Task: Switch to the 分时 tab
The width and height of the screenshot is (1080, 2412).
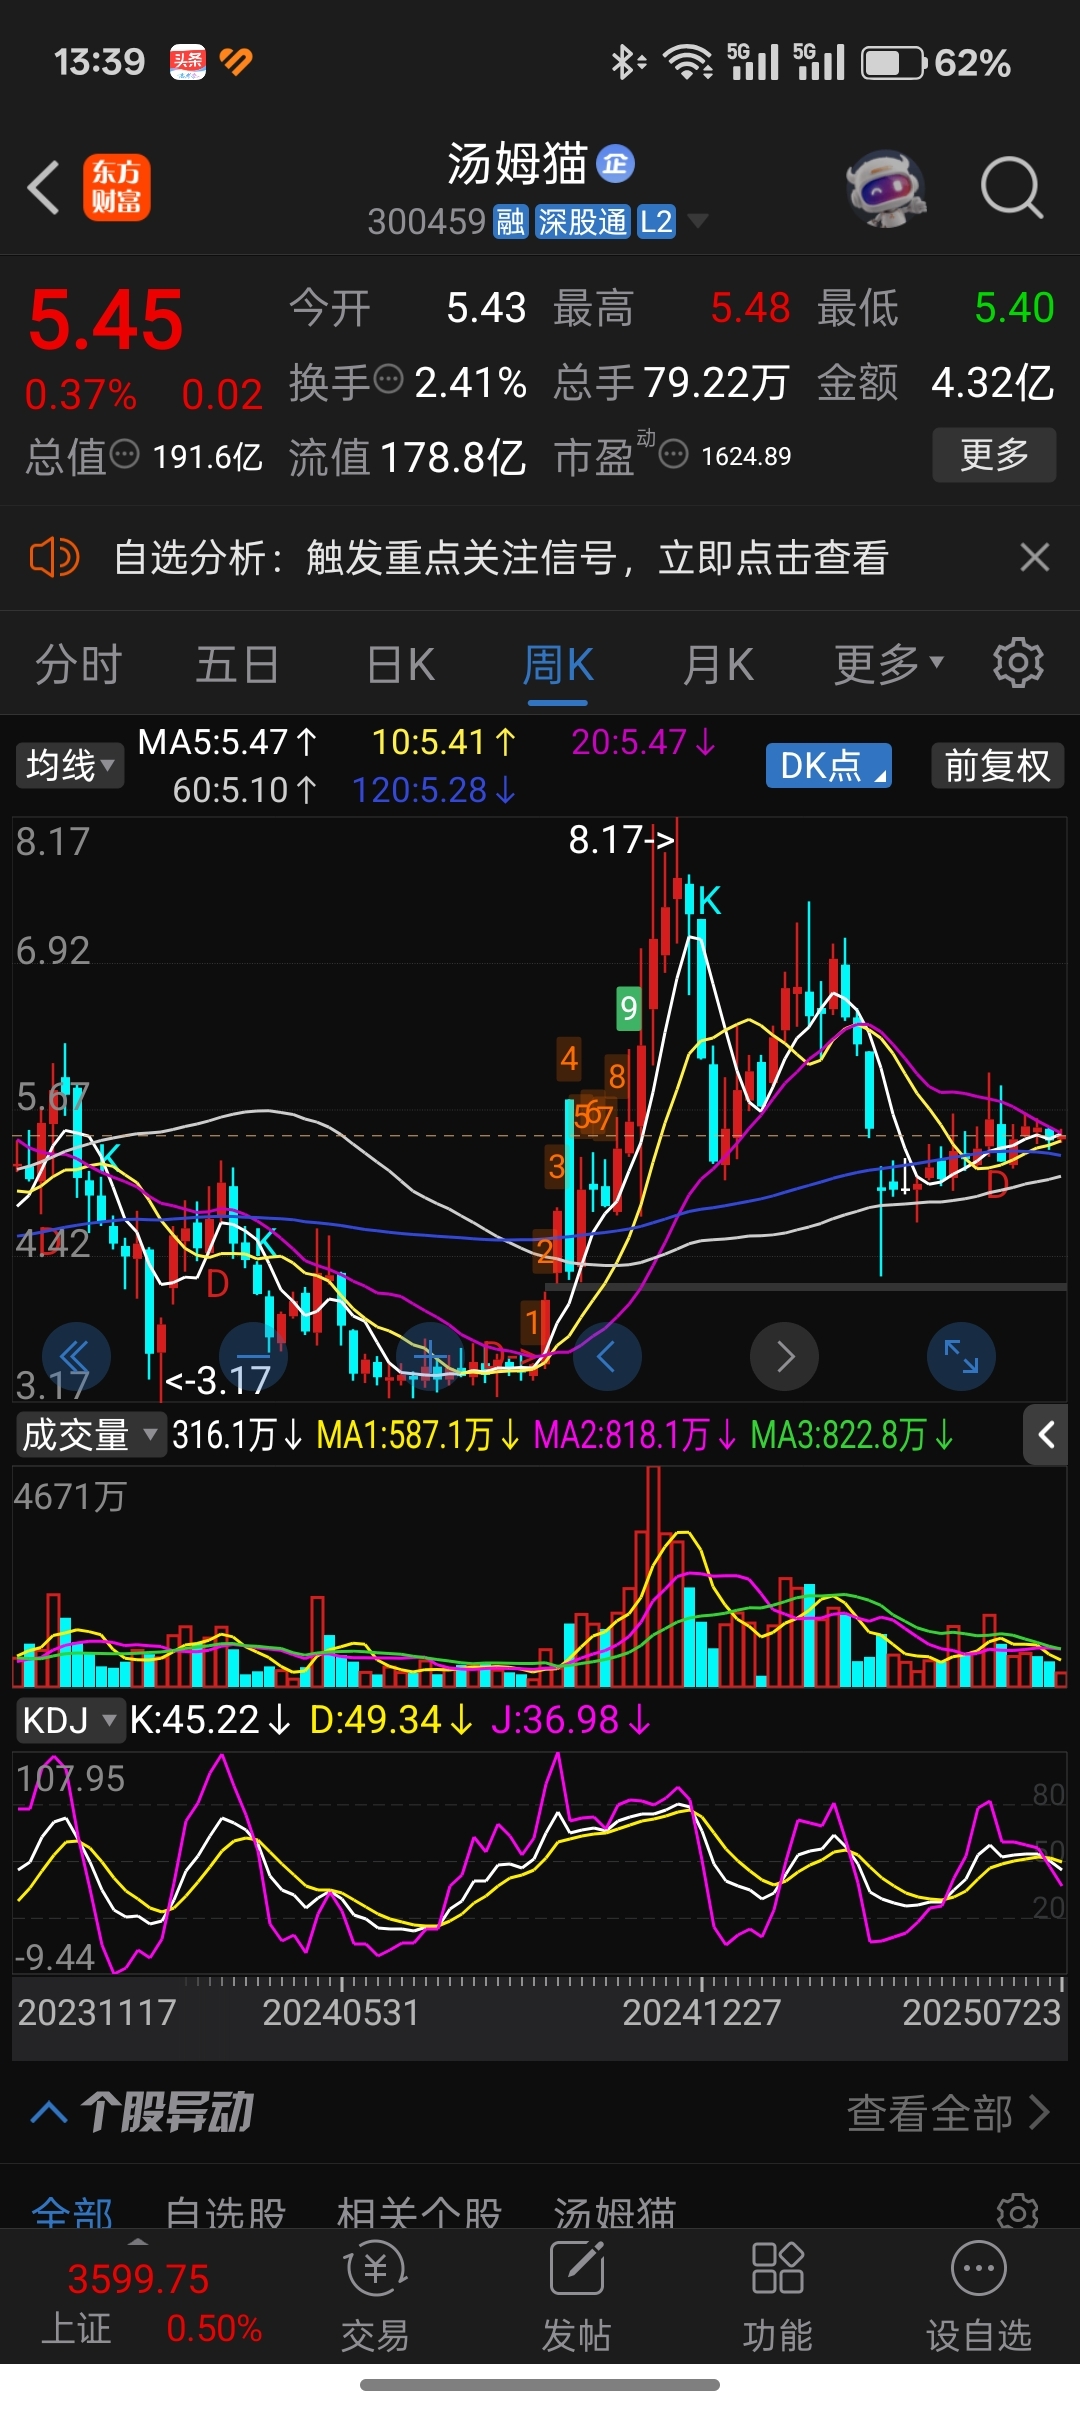Action: coord(78,665)
